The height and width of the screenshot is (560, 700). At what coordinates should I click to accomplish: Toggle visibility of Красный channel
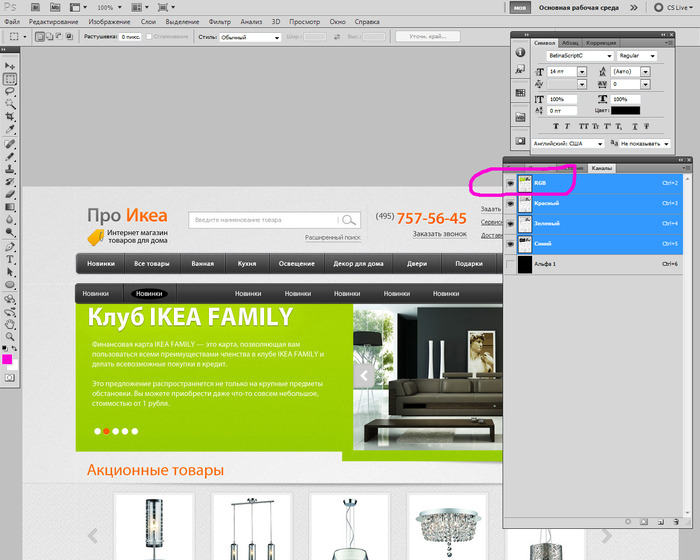coord(510,204)
